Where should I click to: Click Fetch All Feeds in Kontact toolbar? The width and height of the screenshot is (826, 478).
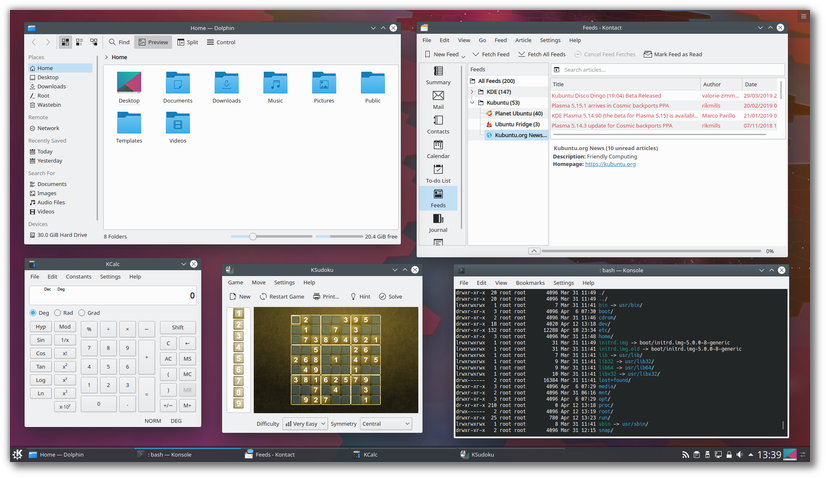pos(542,54)
